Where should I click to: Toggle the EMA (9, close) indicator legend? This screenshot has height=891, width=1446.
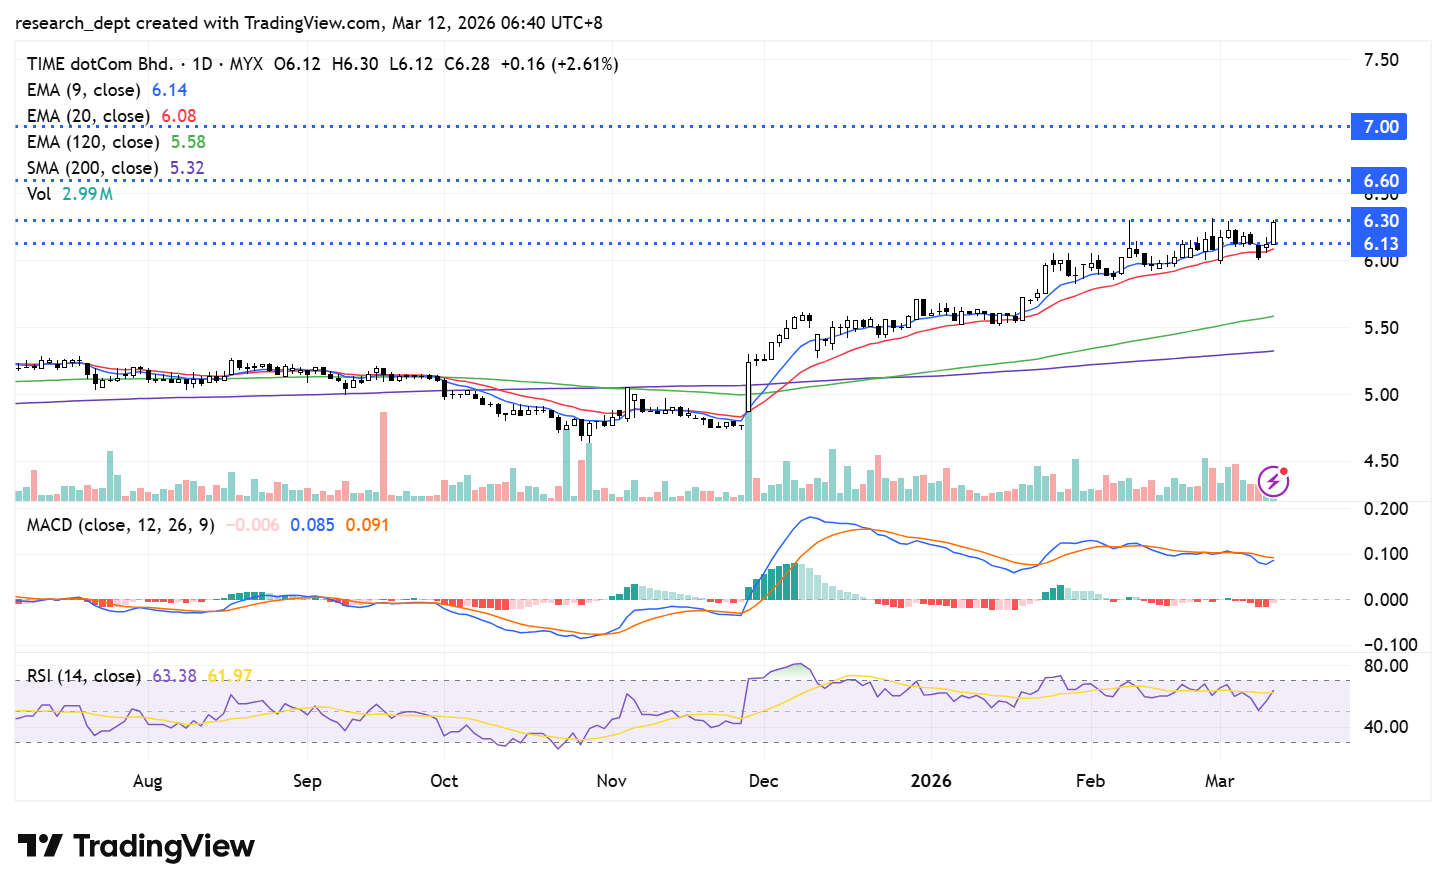84,90
